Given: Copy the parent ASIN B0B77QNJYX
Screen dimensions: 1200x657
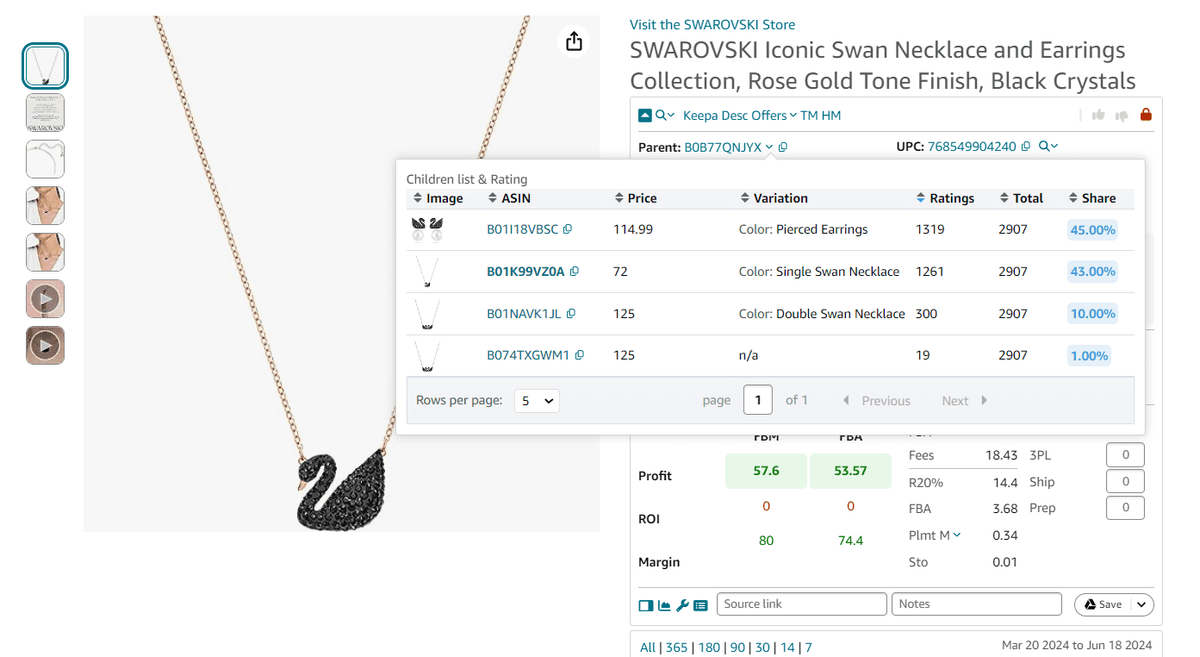Looking at the screenshot, I should click(x=783, y=147).
